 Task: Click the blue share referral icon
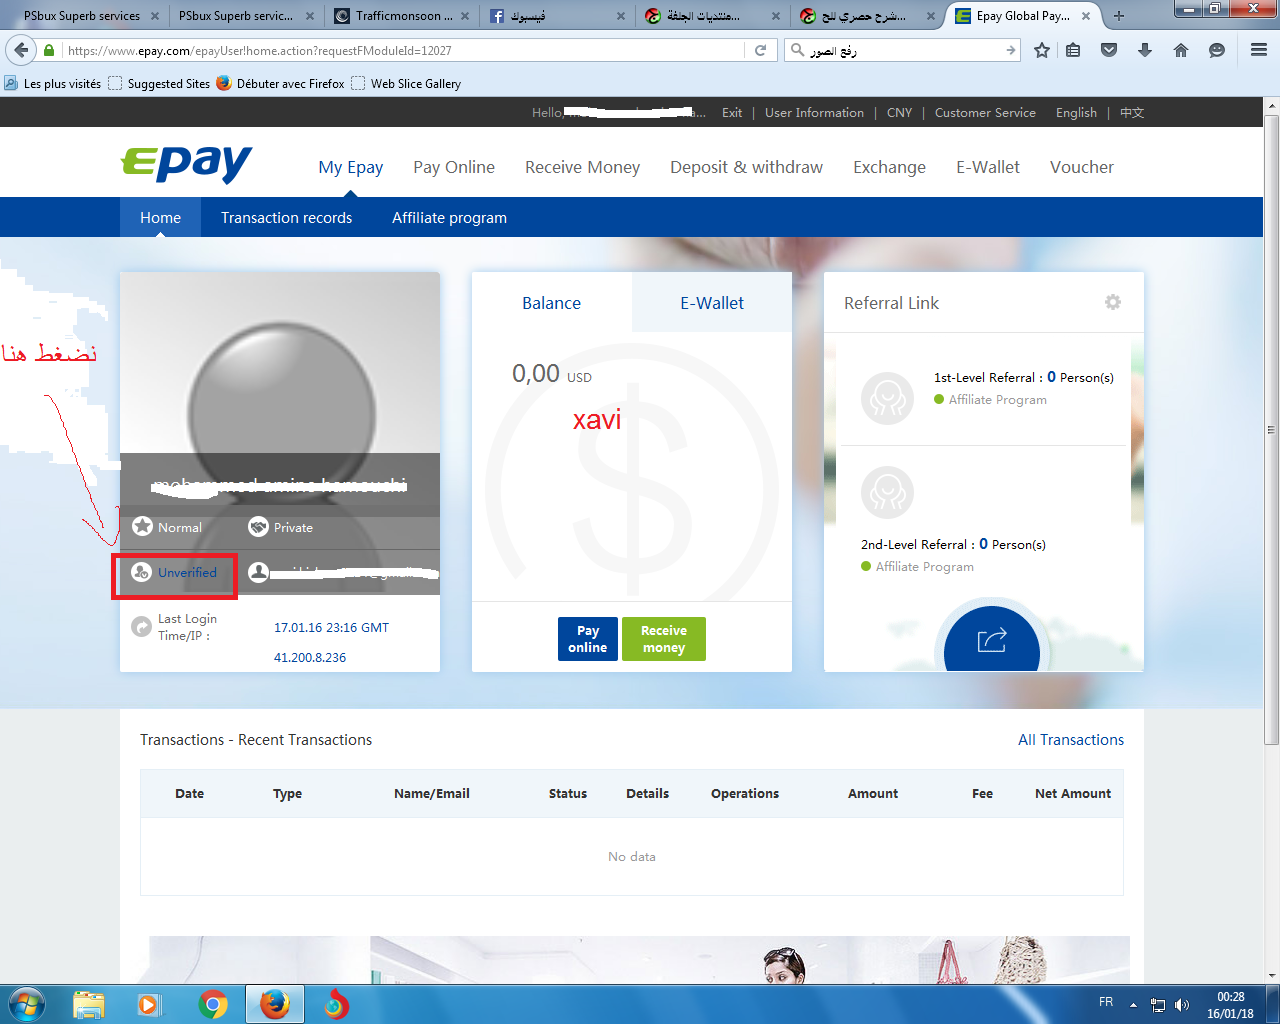click(x=992, y=640)
